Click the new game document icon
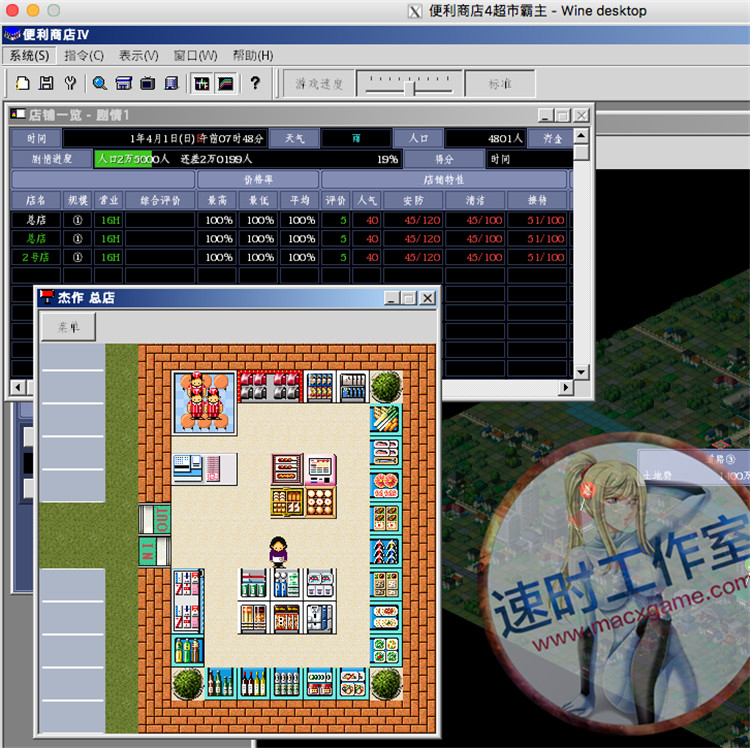Screen dimensions: 750x748 22,84
